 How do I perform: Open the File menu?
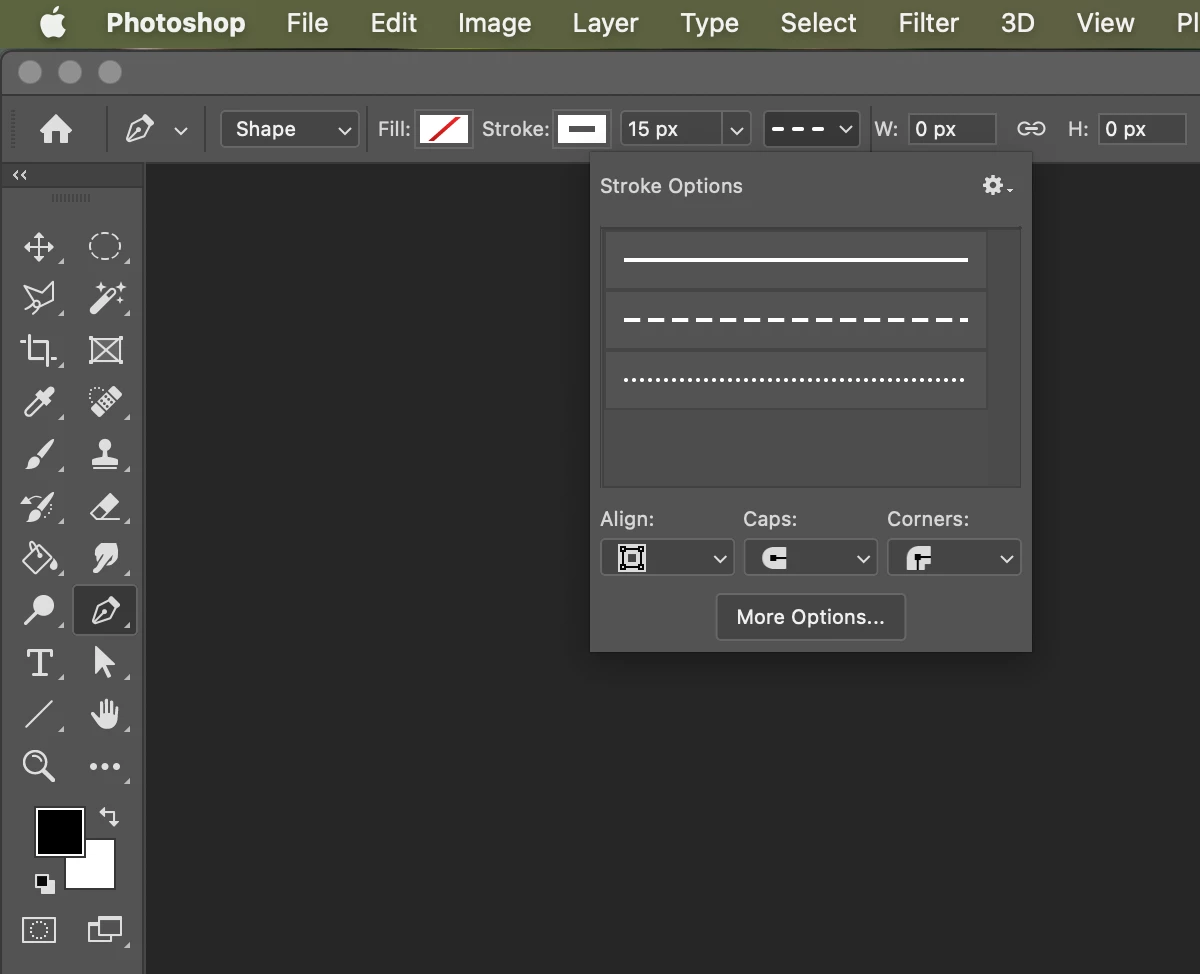[307, 23]
